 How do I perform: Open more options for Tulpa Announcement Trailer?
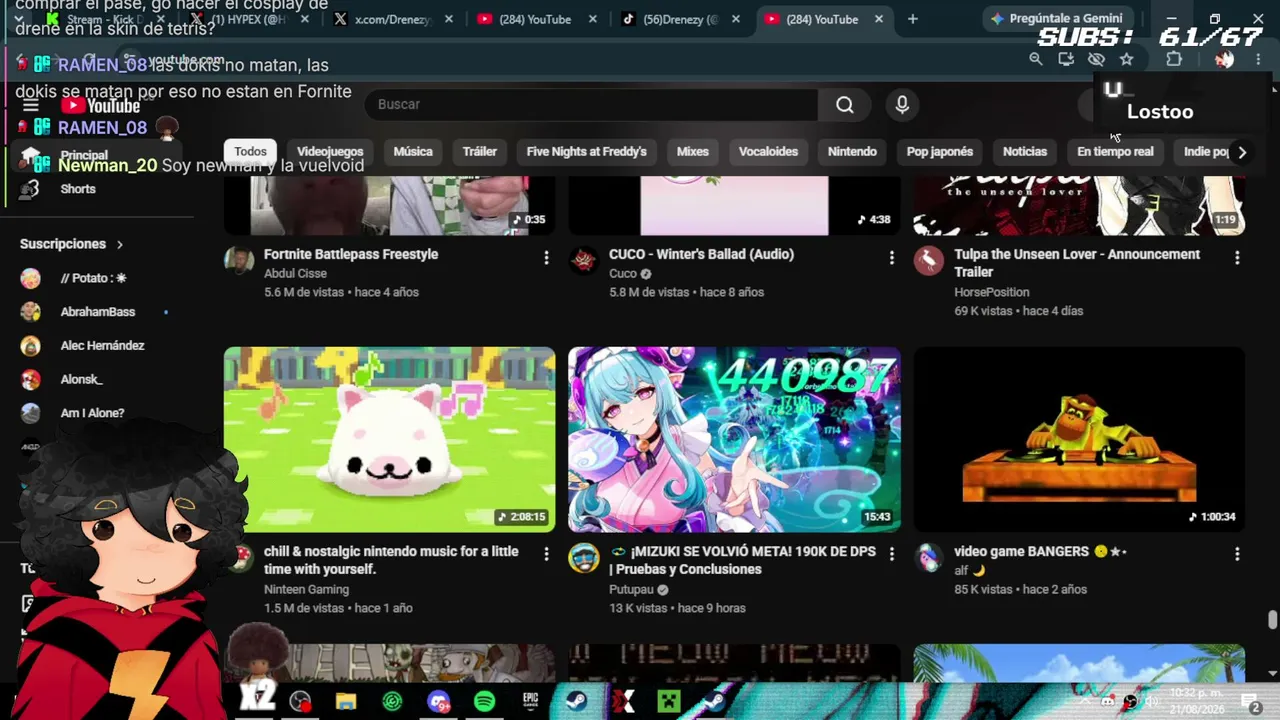(x=1237, y=258)
